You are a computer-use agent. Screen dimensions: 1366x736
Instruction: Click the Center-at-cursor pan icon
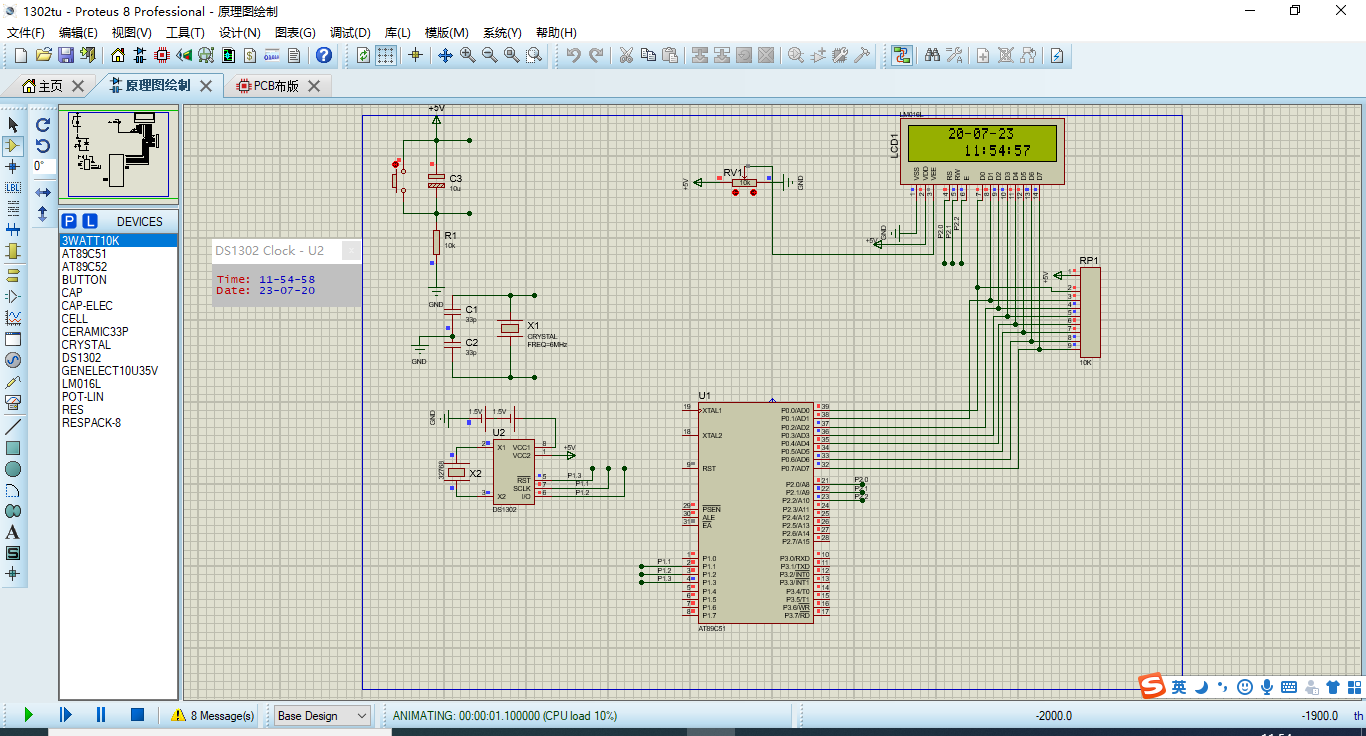click(x=446, y=55)
